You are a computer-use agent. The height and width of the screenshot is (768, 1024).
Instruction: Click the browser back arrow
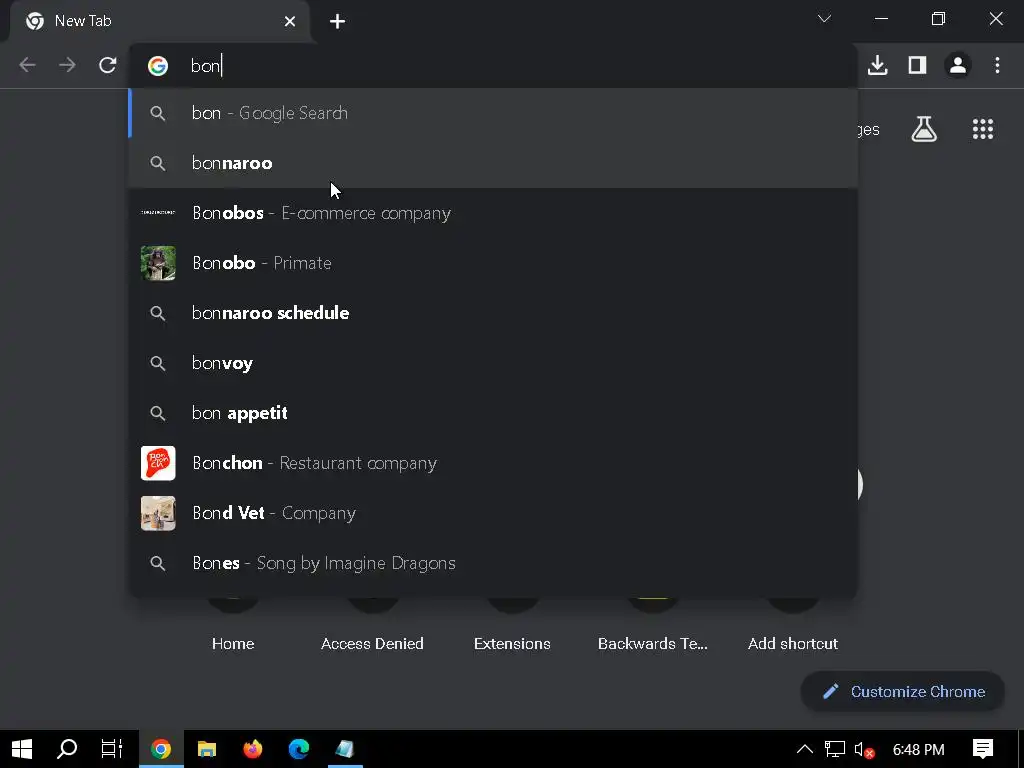pyautogui.click(x=27, y=65)
